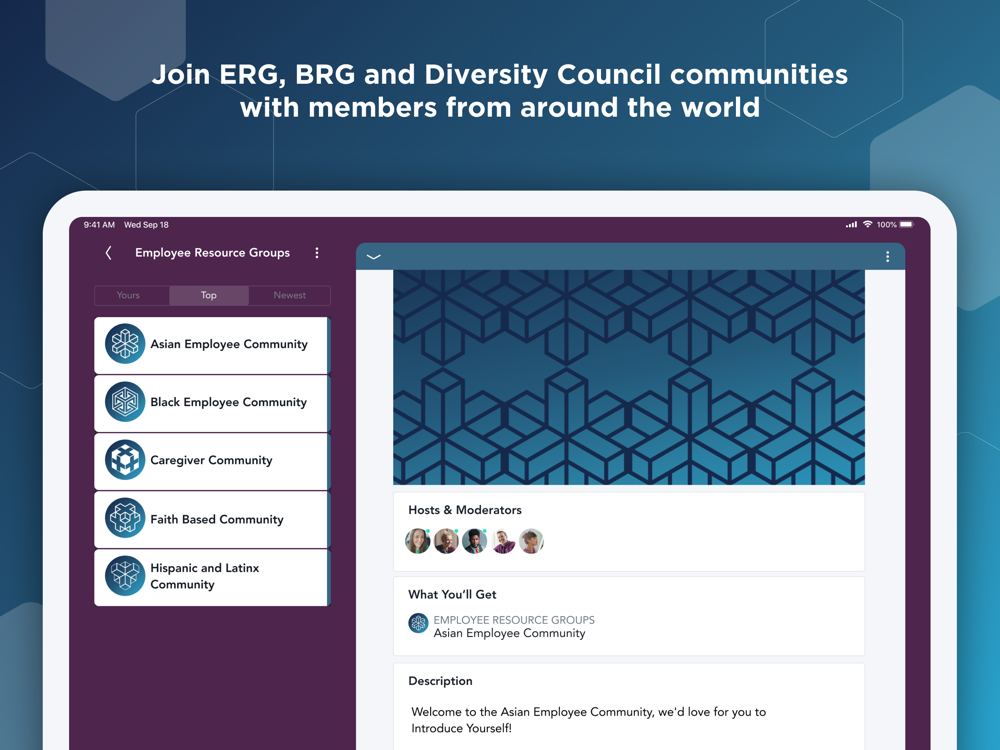Open the Asian Employee Community row

tap(212, 345)
